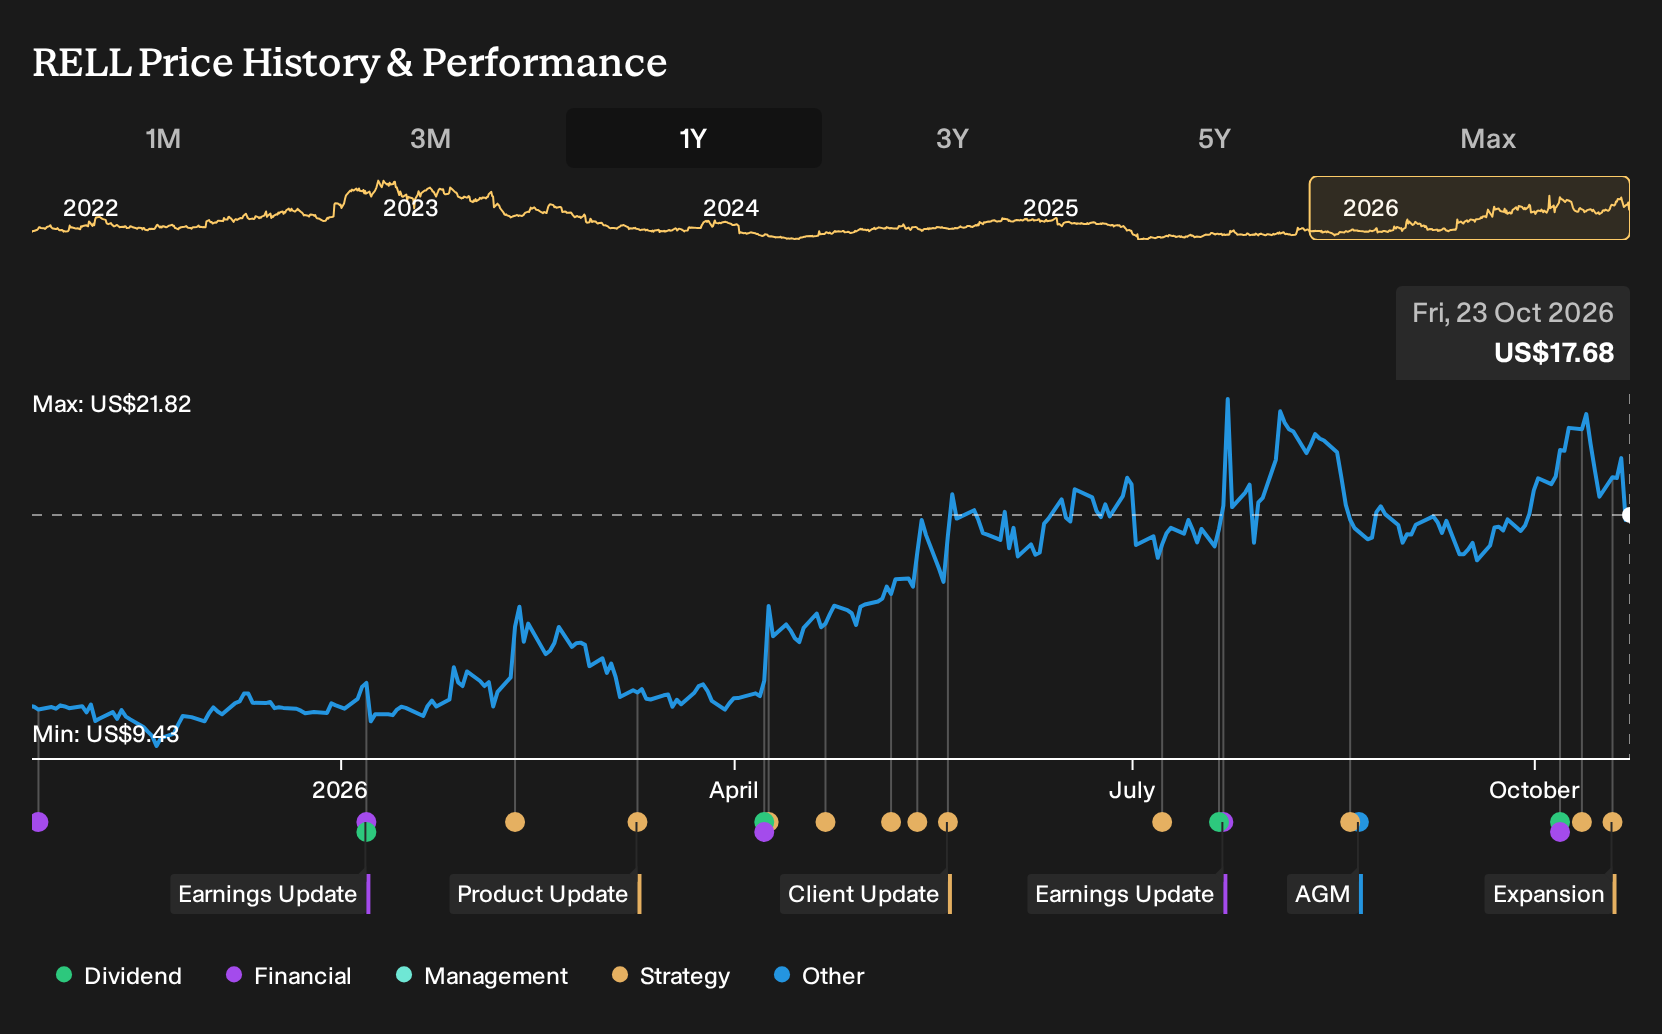The image size is (1662, 1034).
Task: Open the Earnings Update label near July
Action: click(1127, 894)
